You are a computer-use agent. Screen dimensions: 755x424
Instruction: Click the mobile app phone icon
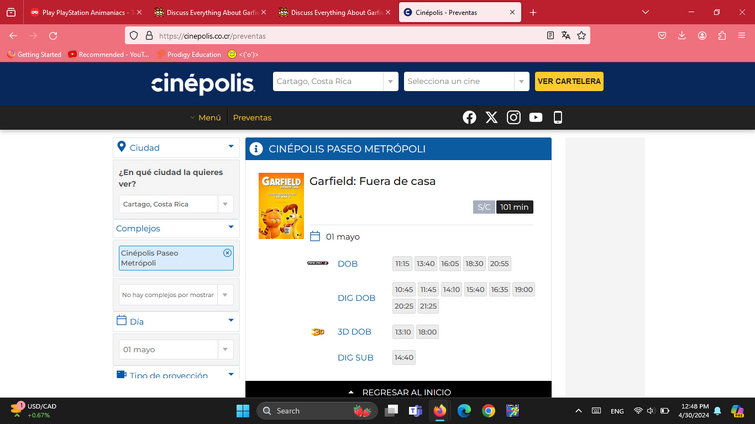558,117
